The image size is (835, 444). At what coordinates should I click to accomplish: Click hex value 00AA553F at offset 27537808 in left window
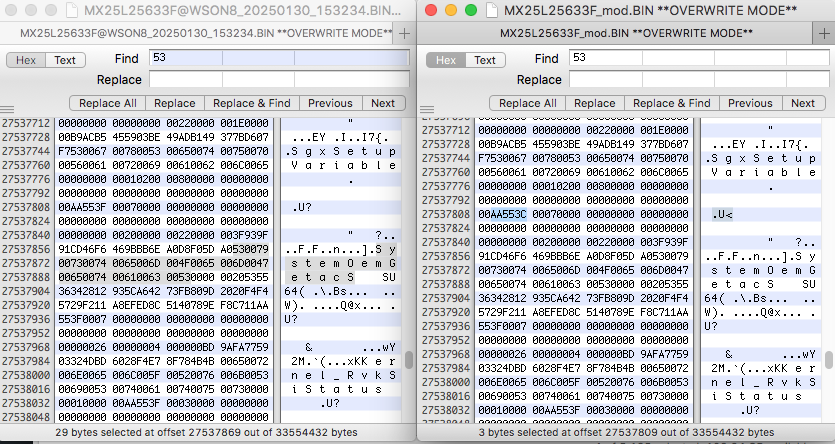pyautogui.click(x=82, y=207)
